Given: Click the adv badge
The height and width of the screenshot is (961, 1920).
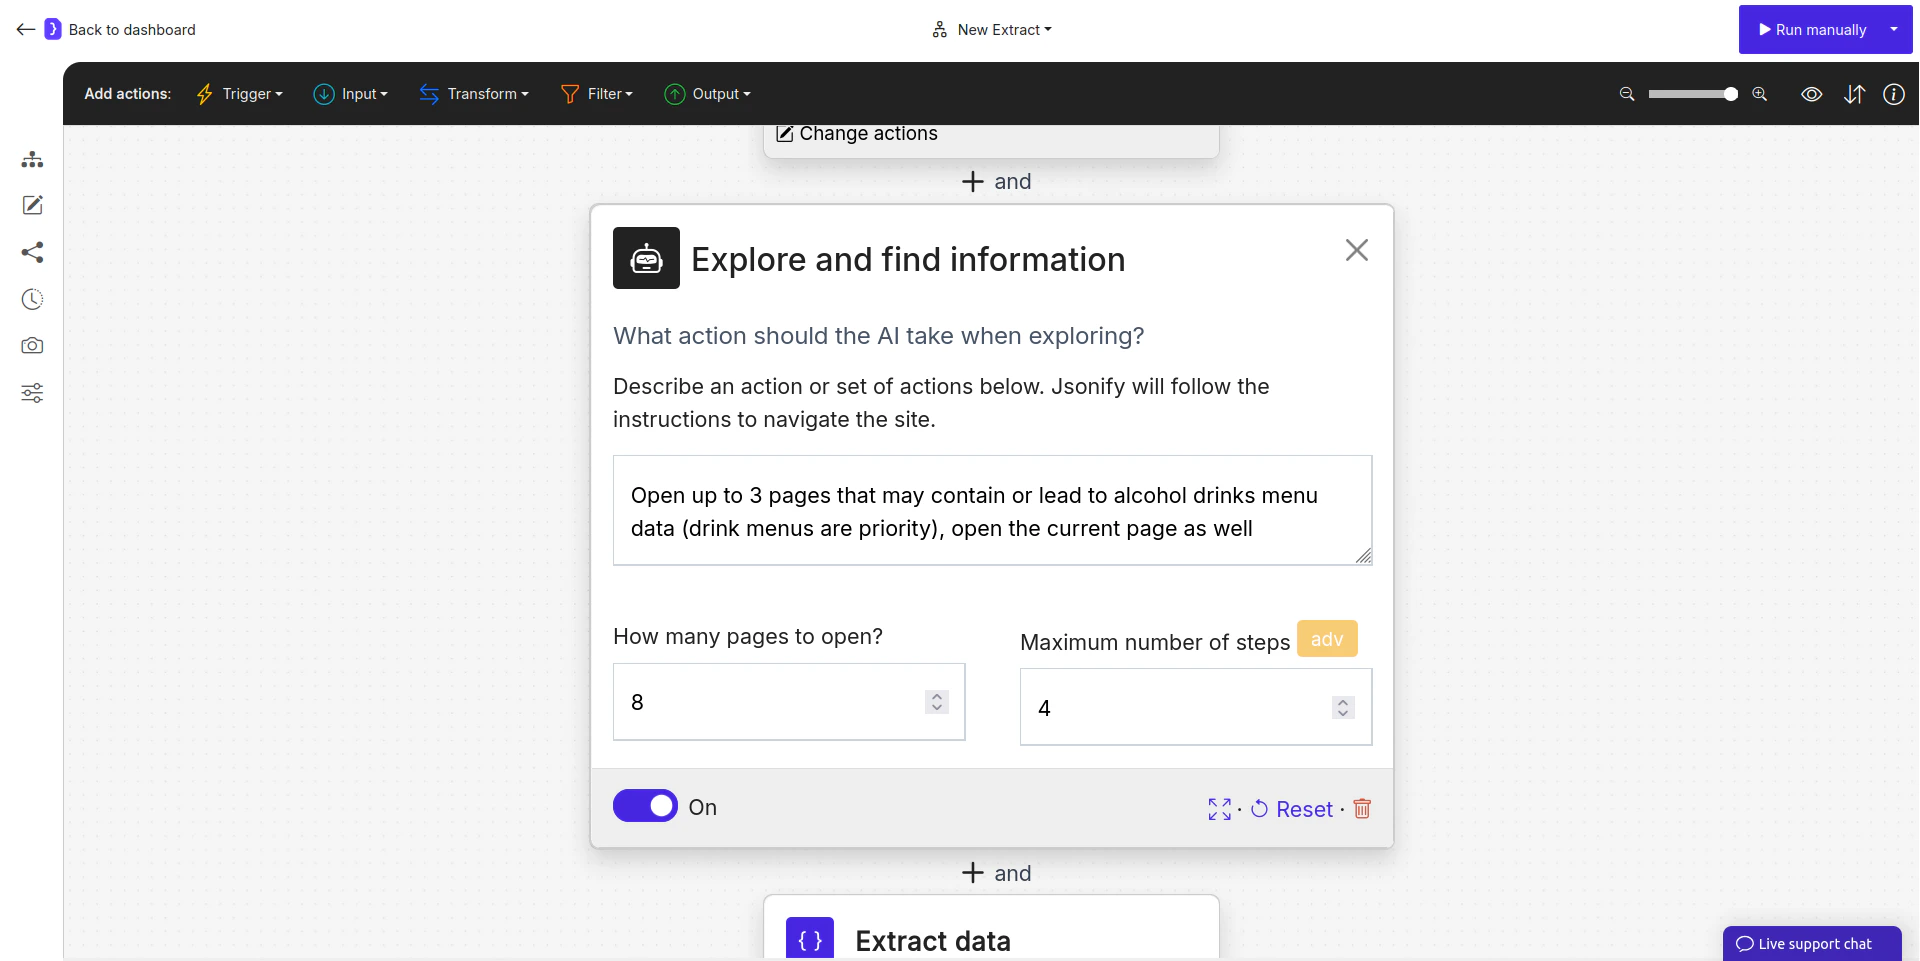Looking at the screenshot, I should point(1327,639).
